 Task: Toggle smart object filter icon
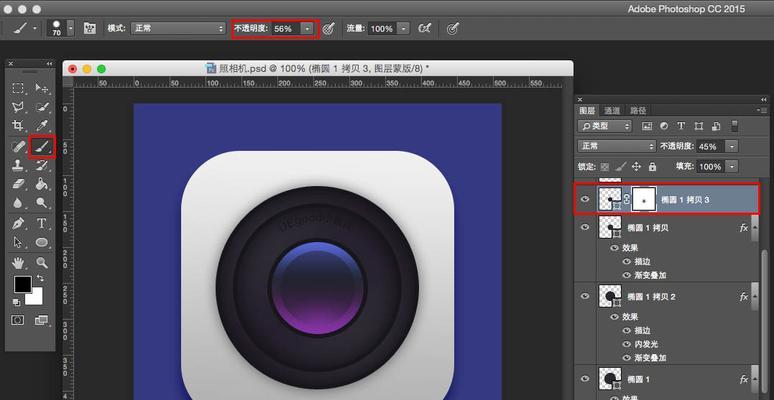[716, 126]
